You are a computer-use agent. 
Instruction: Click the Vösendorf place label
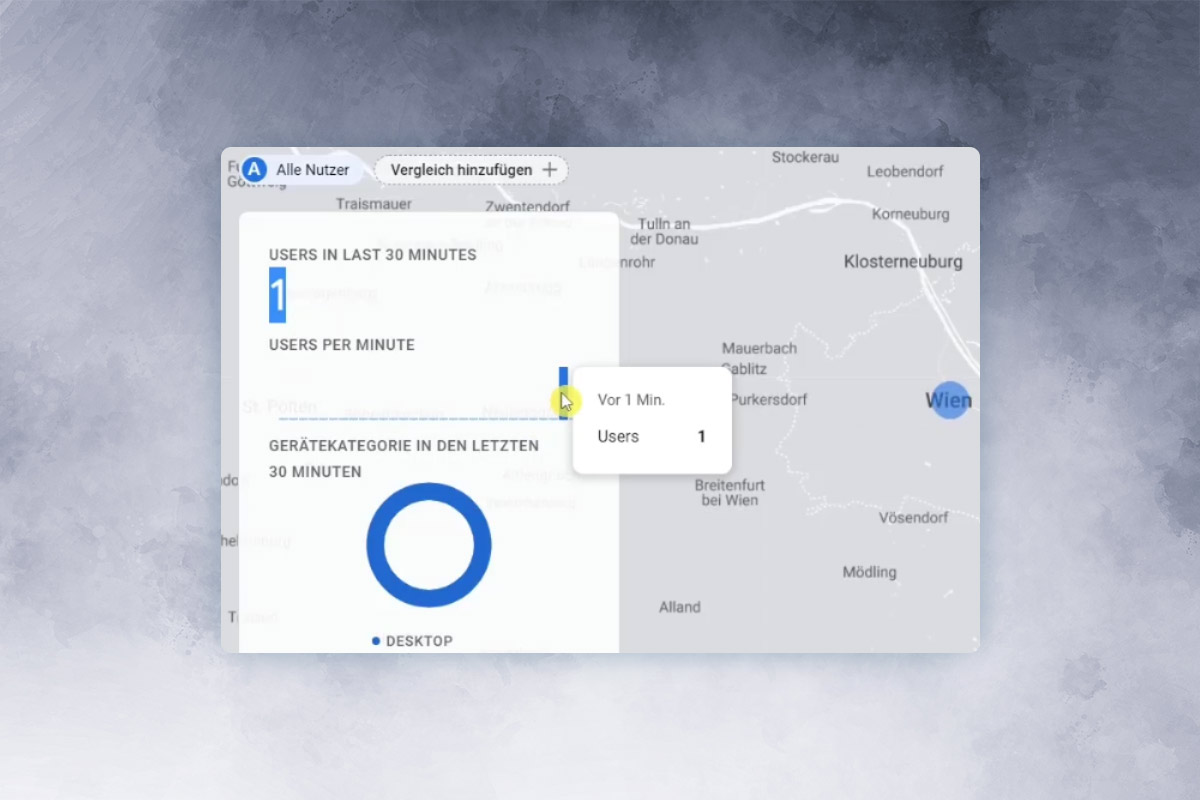914,518
